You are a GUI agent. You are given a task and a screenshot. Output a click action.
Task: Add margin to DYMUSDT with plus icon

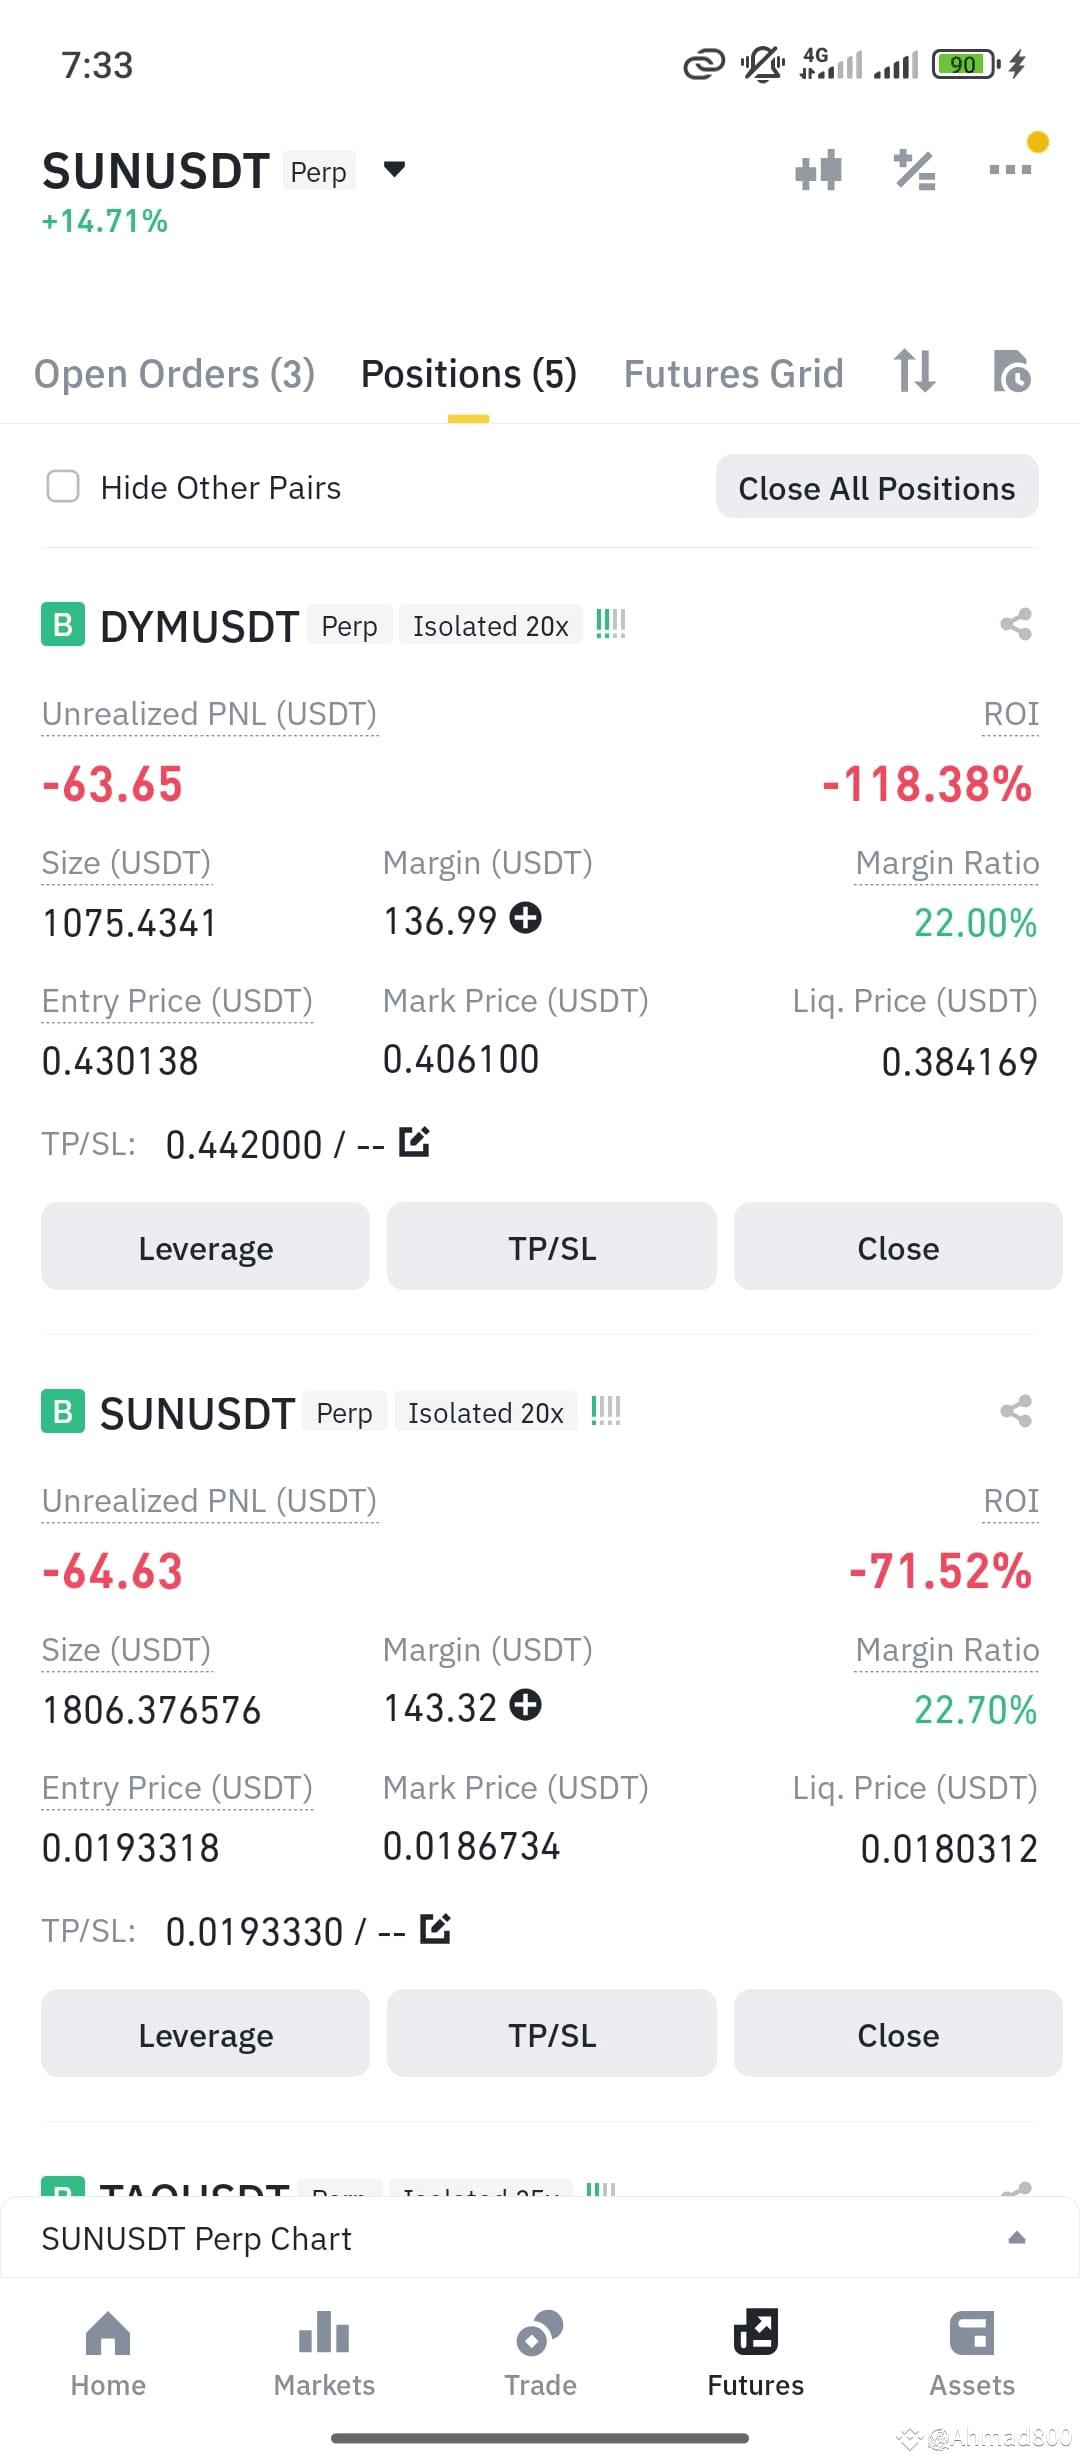pos(526,918)
